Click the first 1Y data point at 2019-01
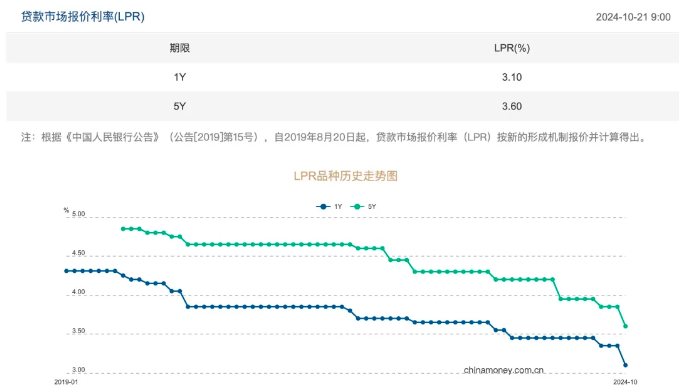 pyautogui.click(x=66, y=271)
